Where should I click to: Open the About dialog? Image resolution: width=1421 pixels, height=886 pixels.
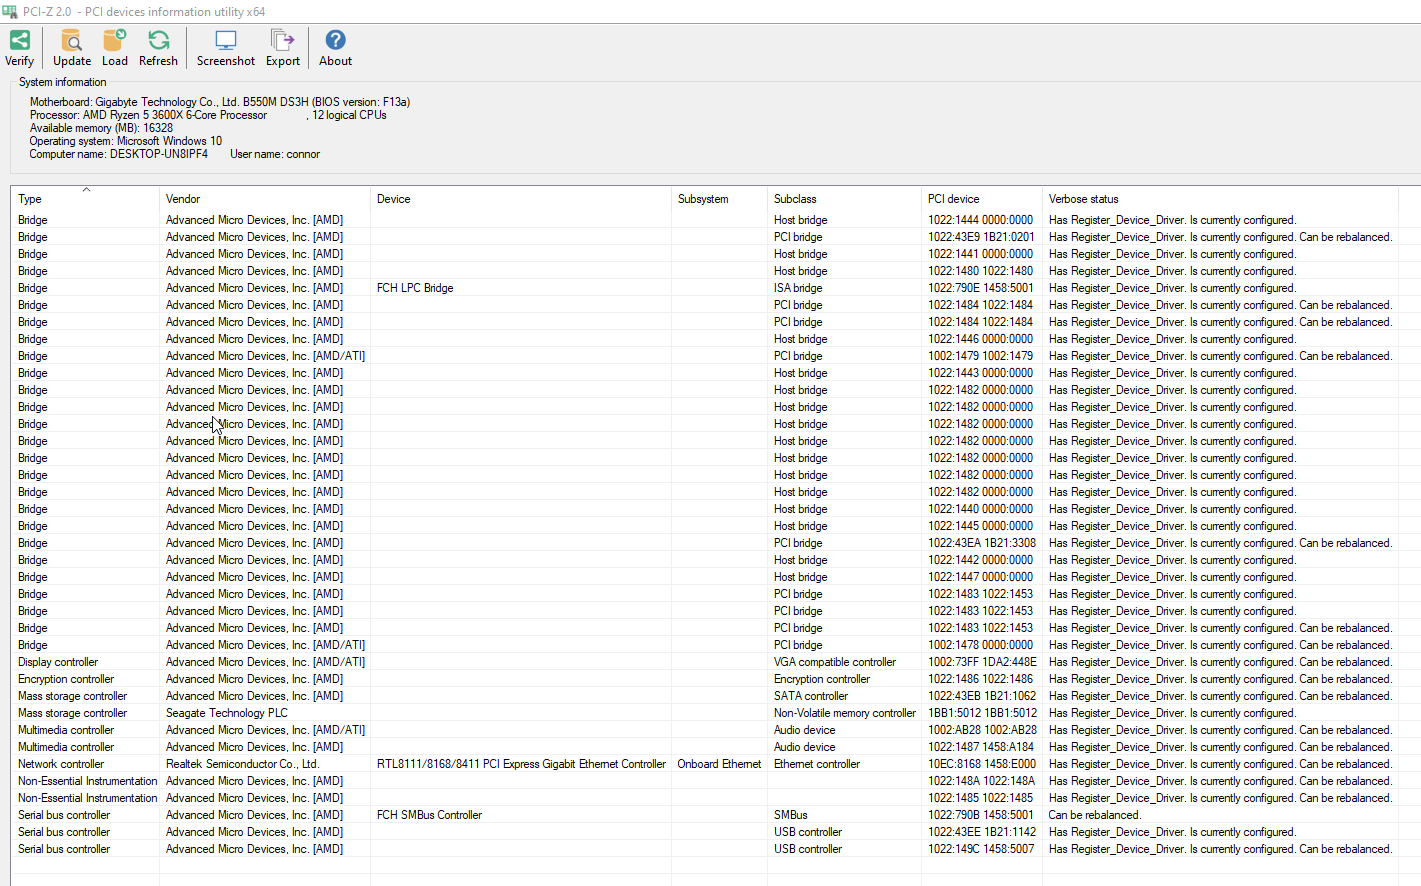point(335,41)
